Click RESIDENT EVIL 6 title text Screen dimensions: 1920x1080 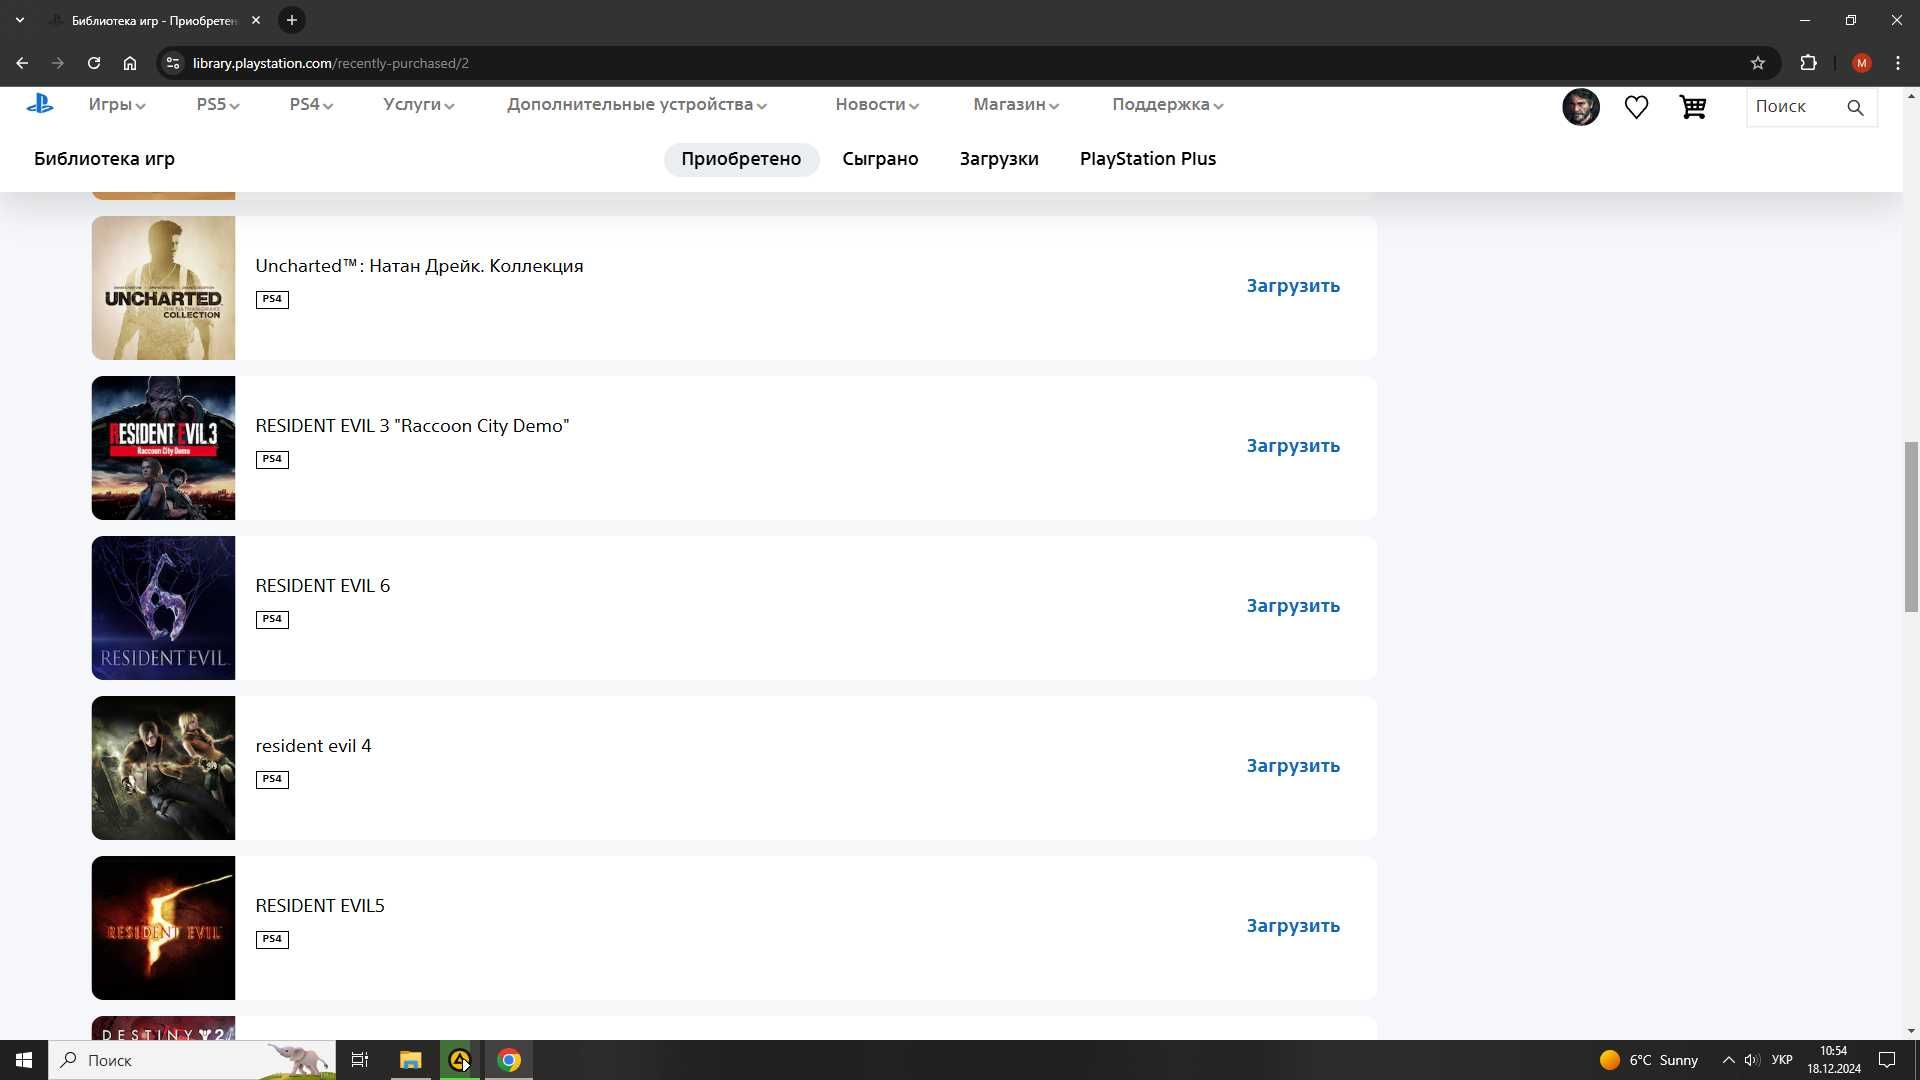tap(322, 586)
